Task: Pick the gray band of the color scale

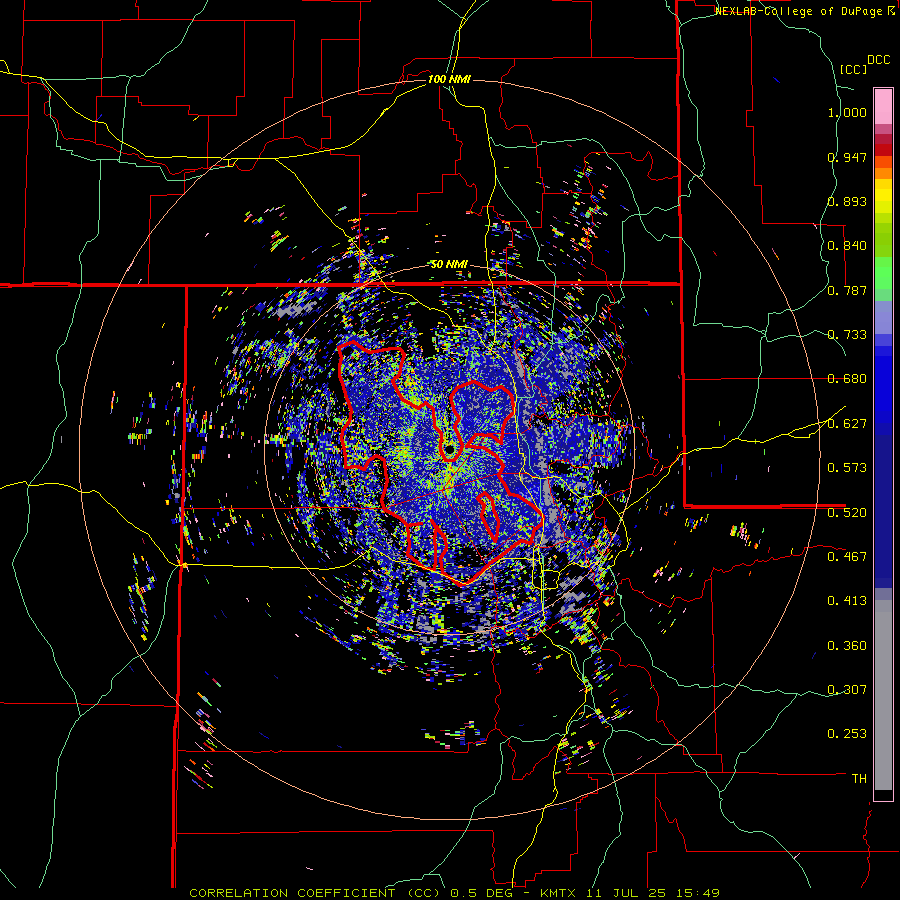Action: [x=883, y=695]
